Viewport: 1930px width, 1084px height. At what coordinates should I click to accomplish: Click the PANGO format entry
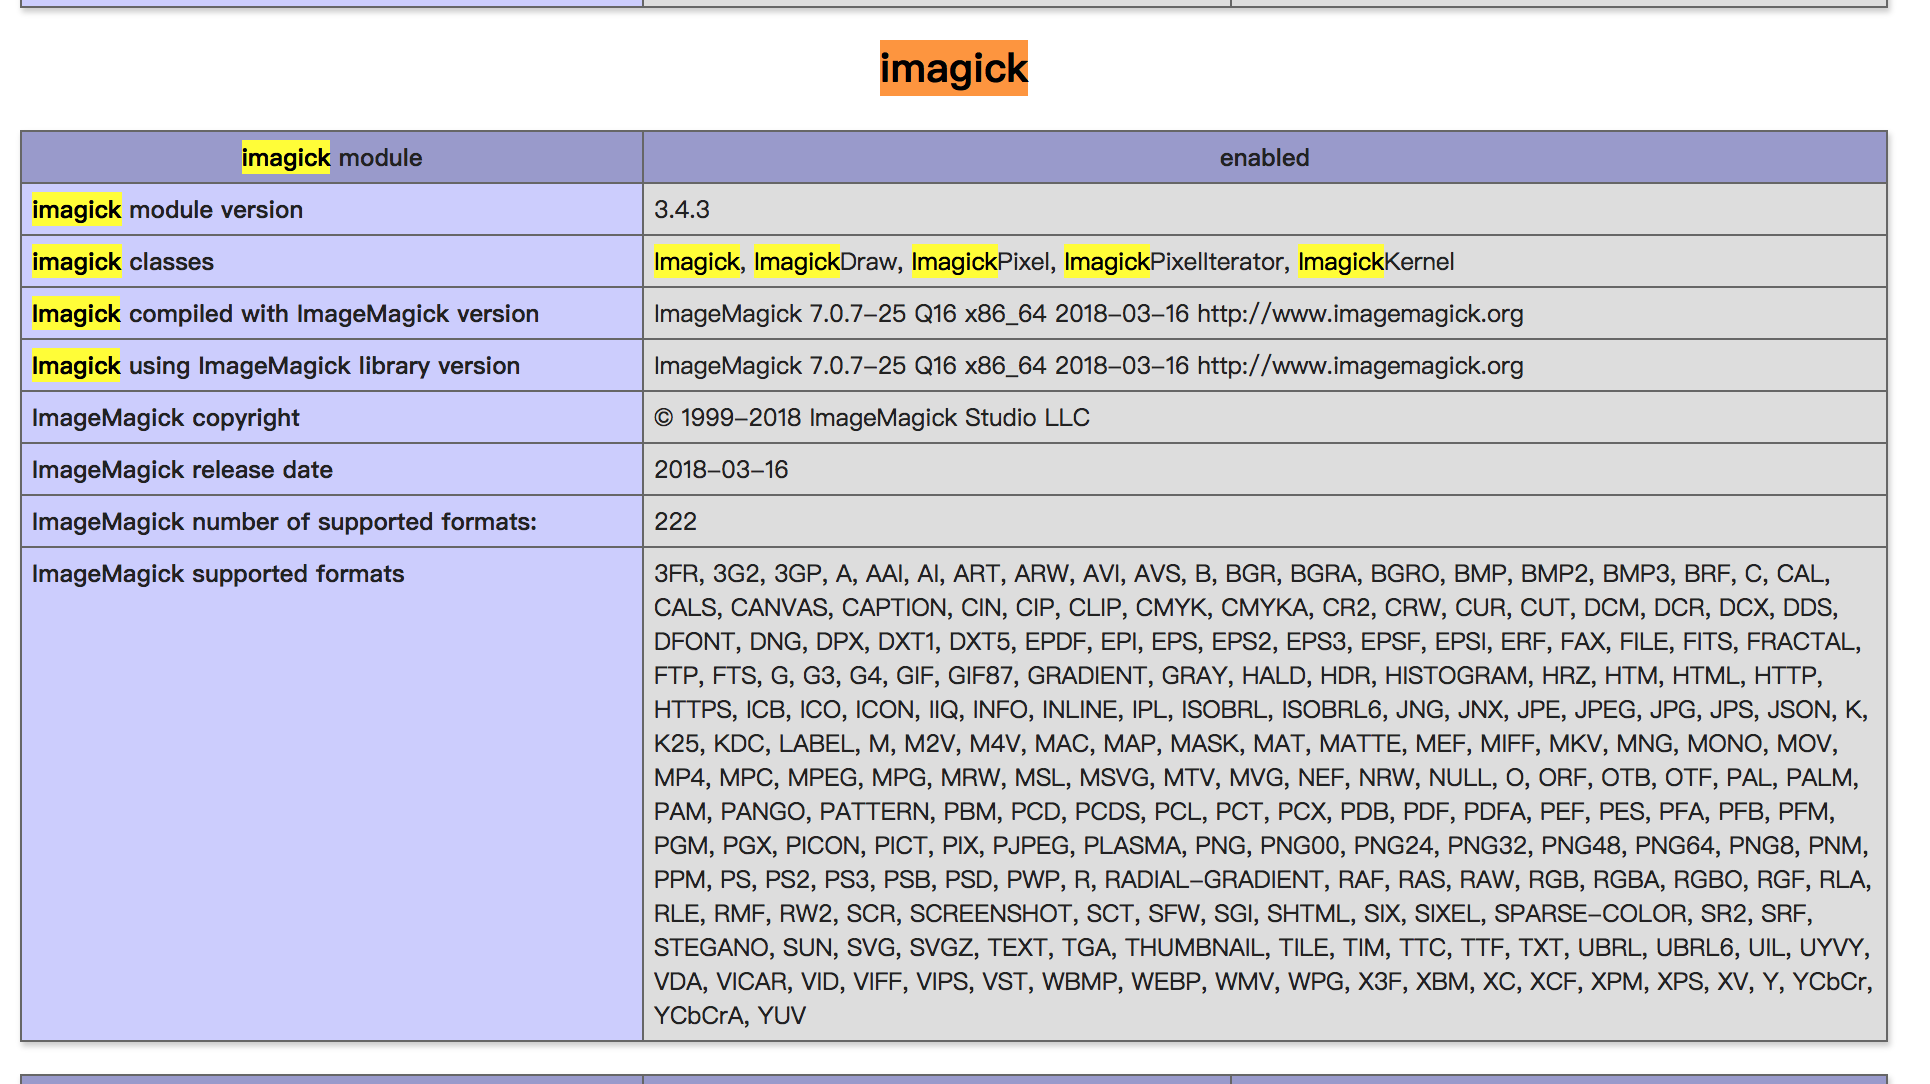click(x=763, y=812)
